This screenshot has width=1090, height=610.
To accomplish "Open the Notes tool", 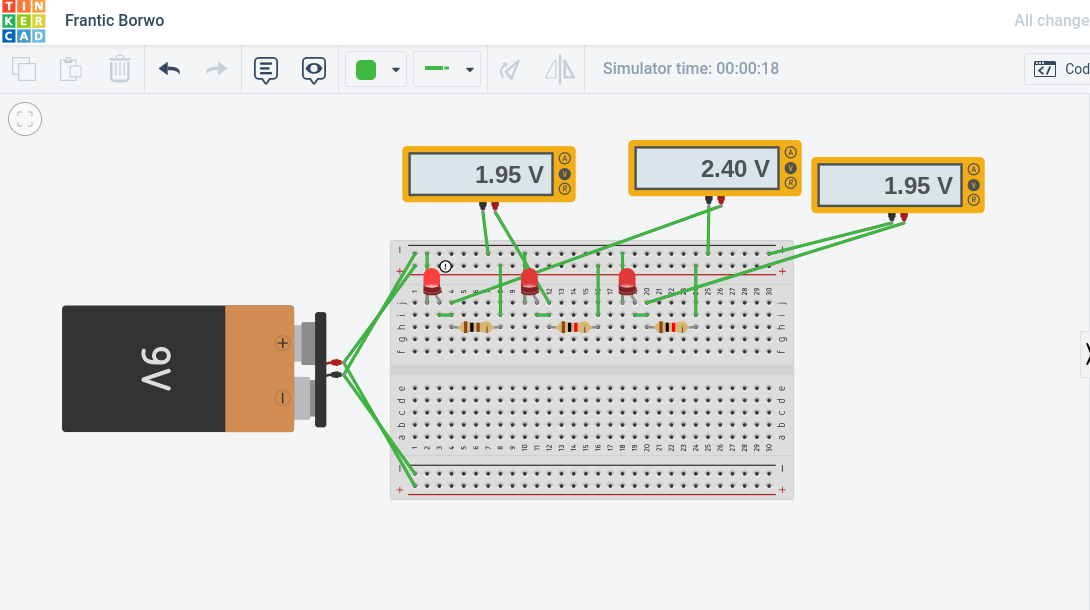I will click(x=266, y=69).
